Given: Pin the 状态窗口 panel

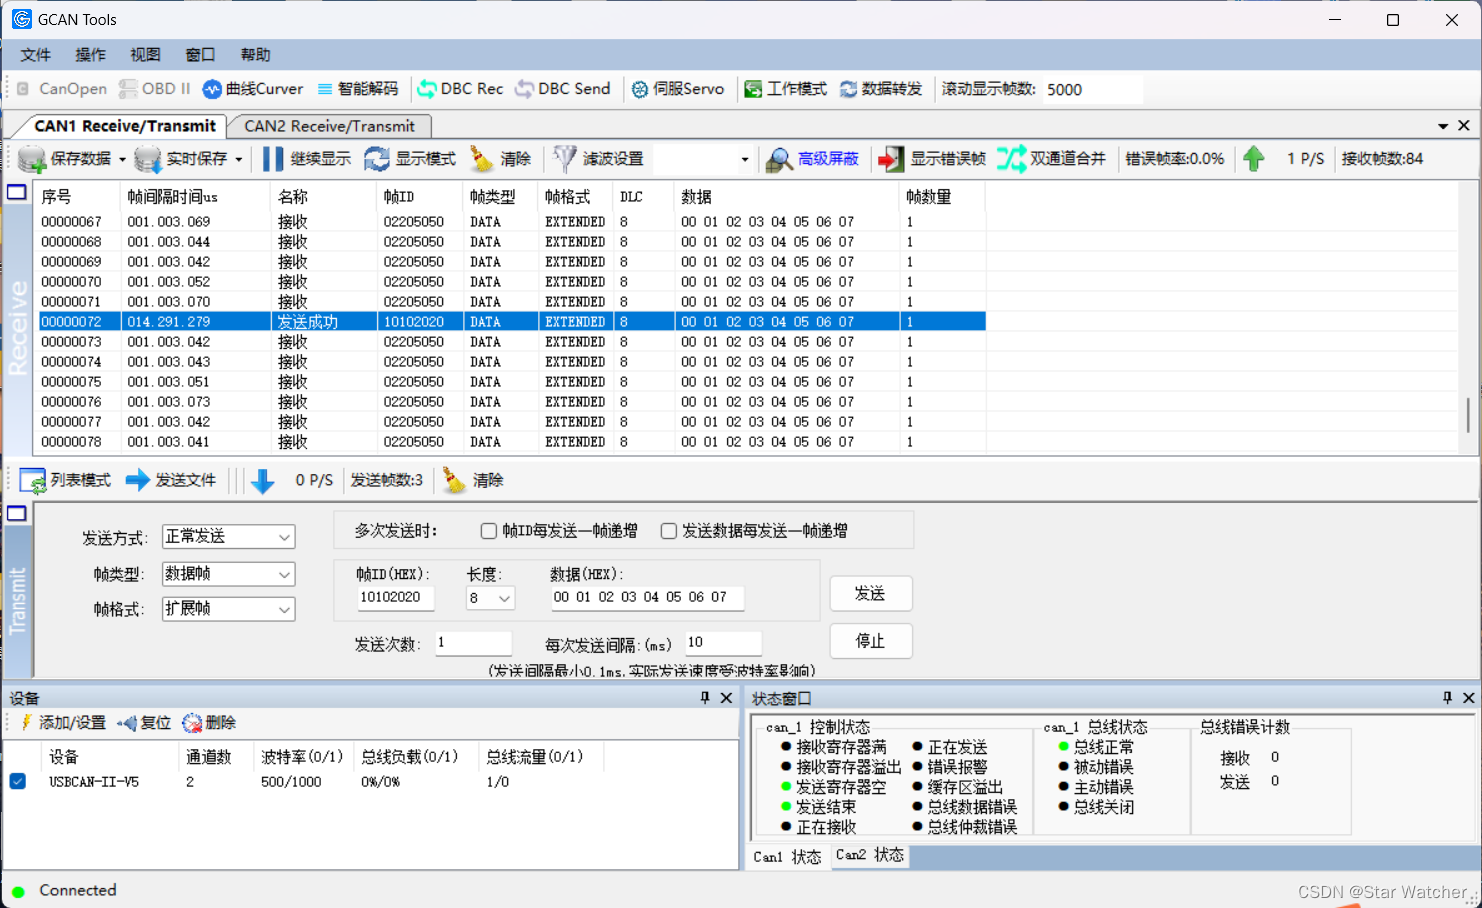Looking at the screenshot, I should coord(1447,698).
